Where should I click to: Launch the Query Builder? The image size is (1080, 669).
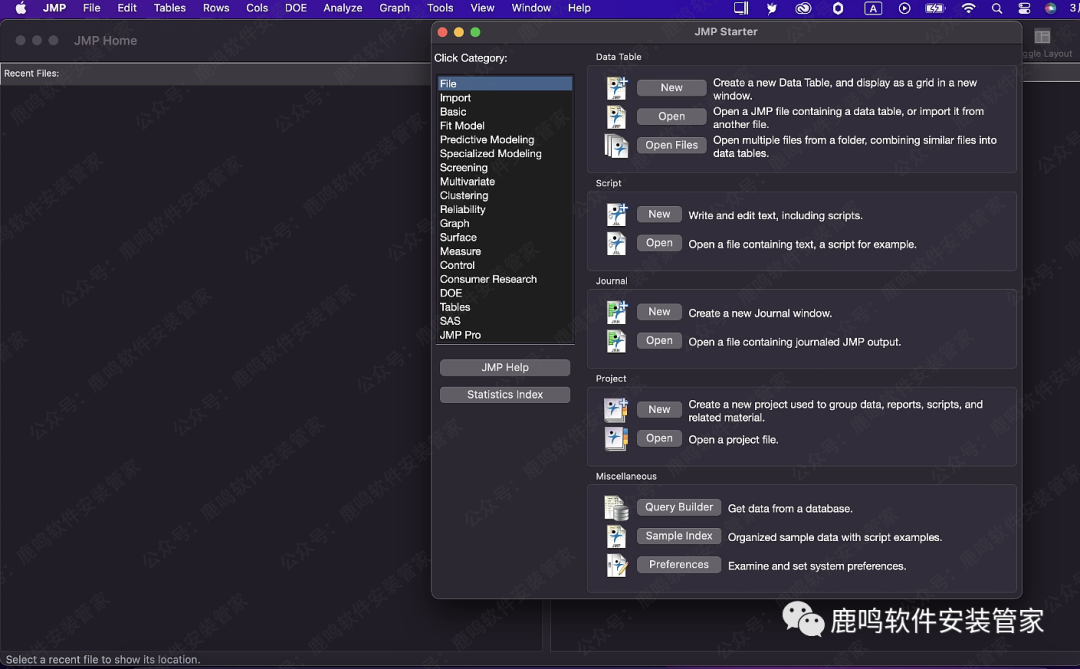(679, 508)
